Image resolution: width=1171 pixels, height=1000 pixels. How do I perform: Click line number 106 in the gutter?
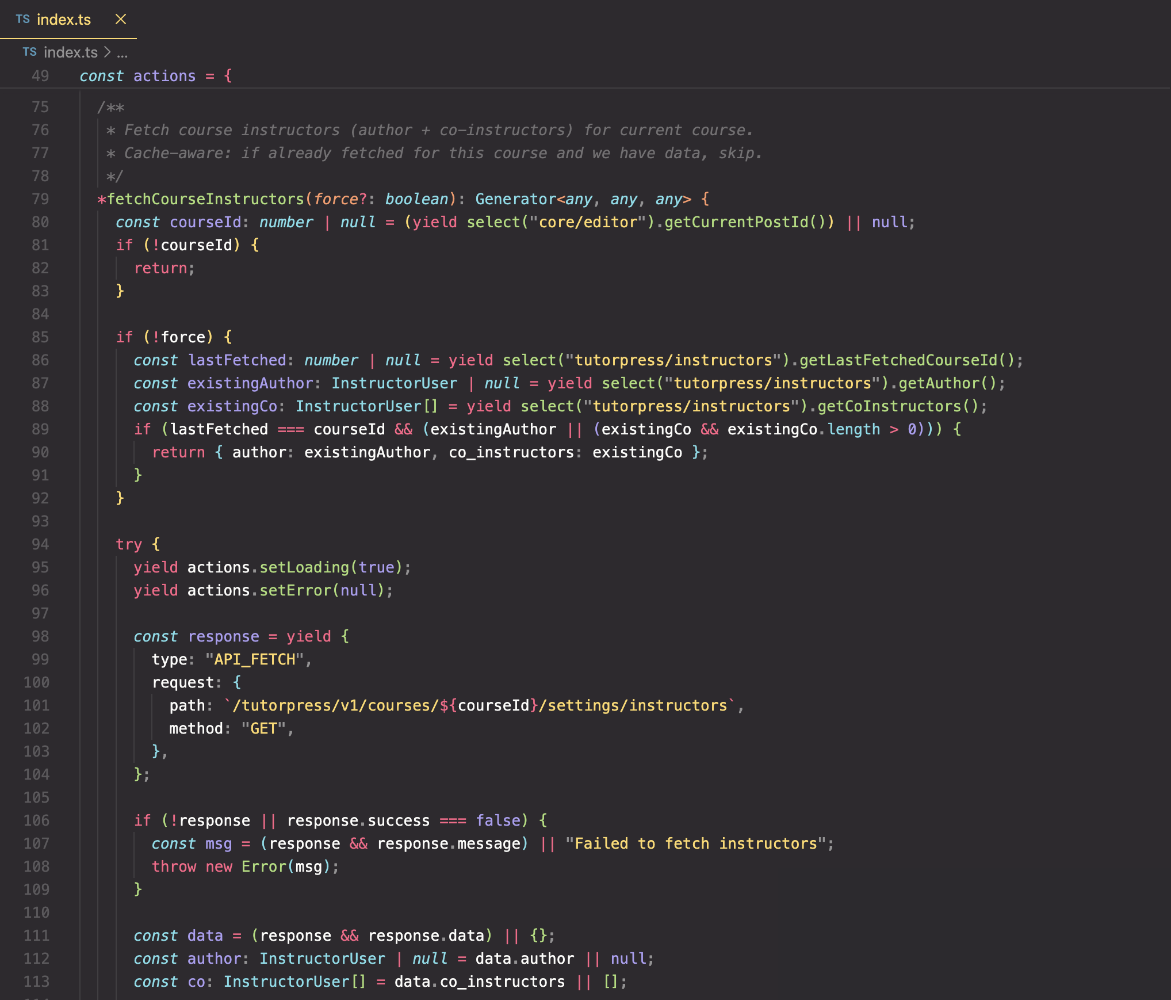[x=36, y=820]
